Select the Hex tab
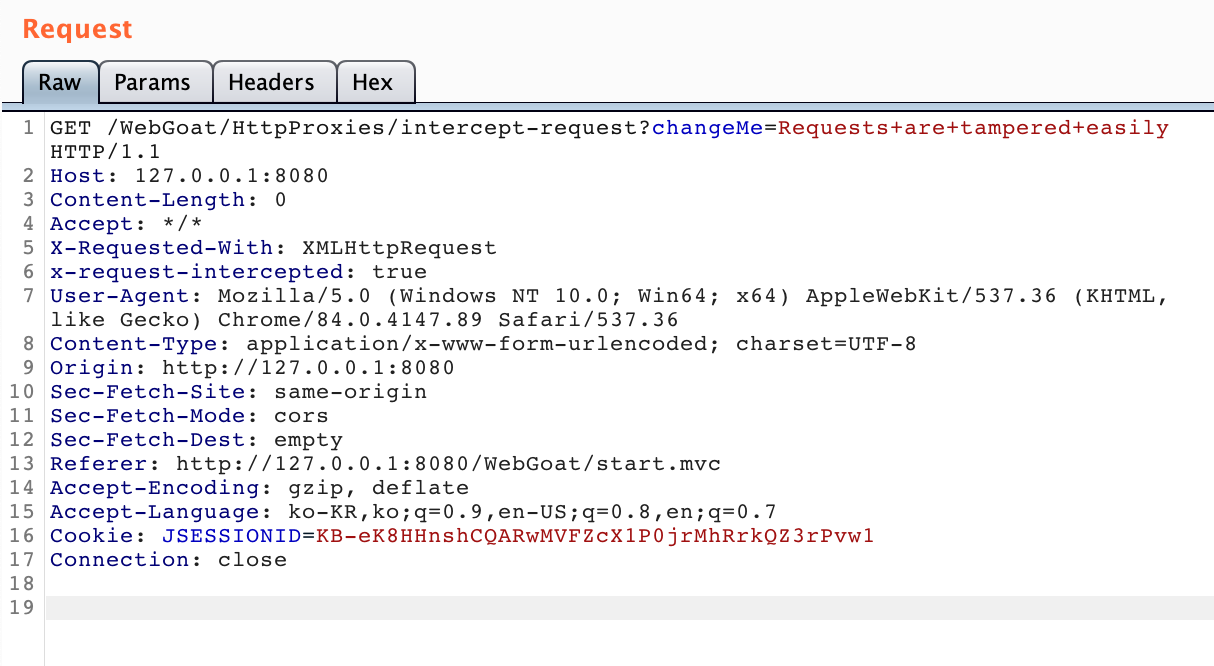1214x666 pixels. click(x=375, y=83)
